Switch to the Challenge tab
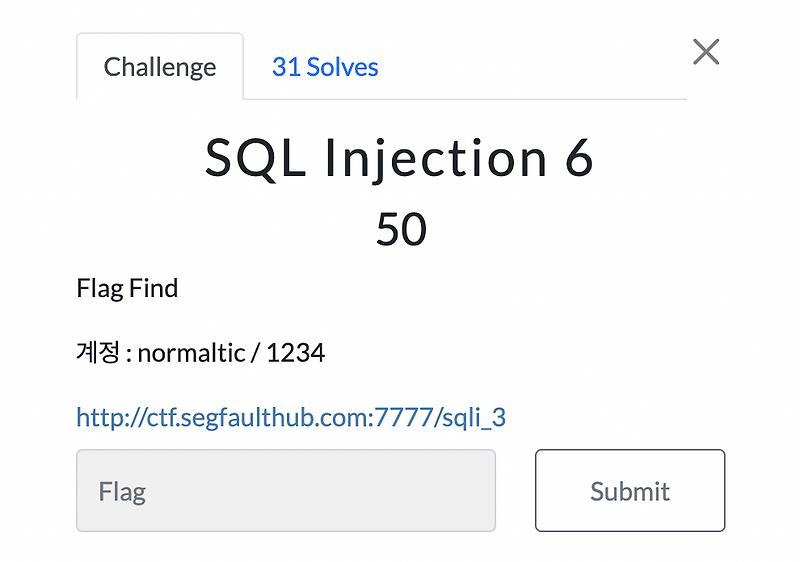This screenshot has width=800, height=562. click(160, 67)
